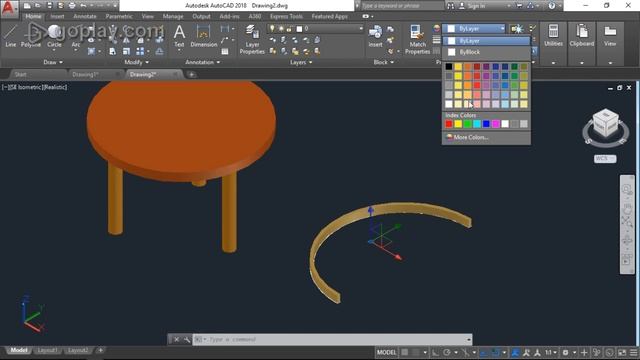The width and height of the screenshot is (640, 360).
Task: Expand the Draw panel
Action: pyautogui.click(x=53, y=62)
